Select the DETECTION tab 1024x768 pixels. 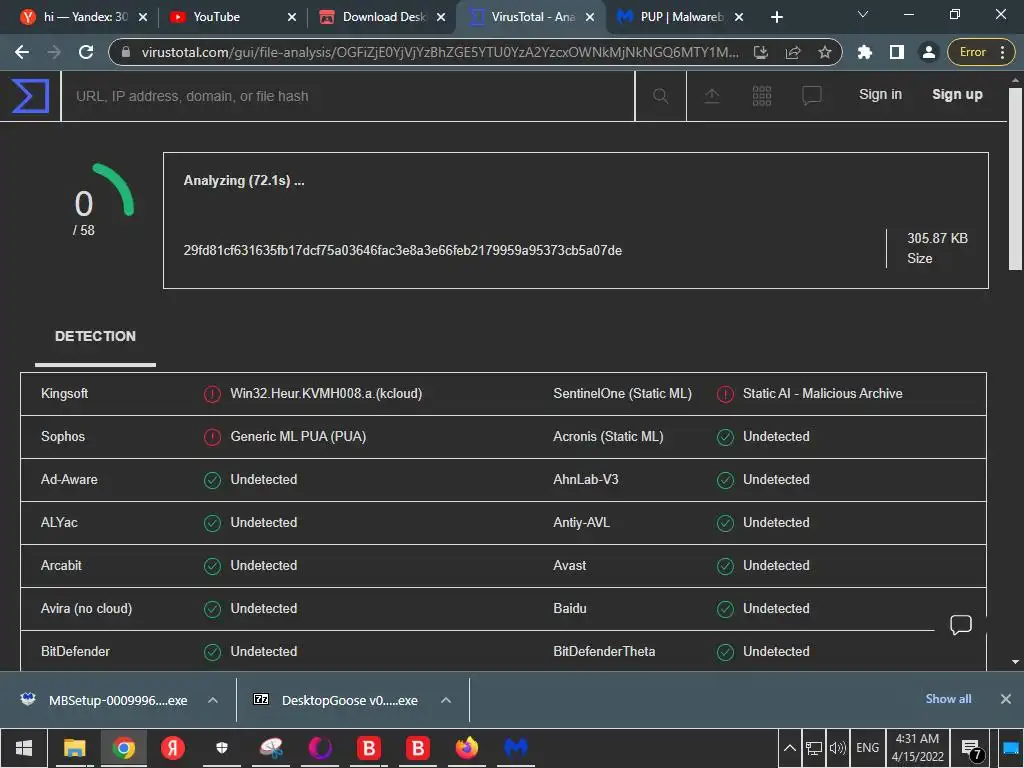pos(95,336)
